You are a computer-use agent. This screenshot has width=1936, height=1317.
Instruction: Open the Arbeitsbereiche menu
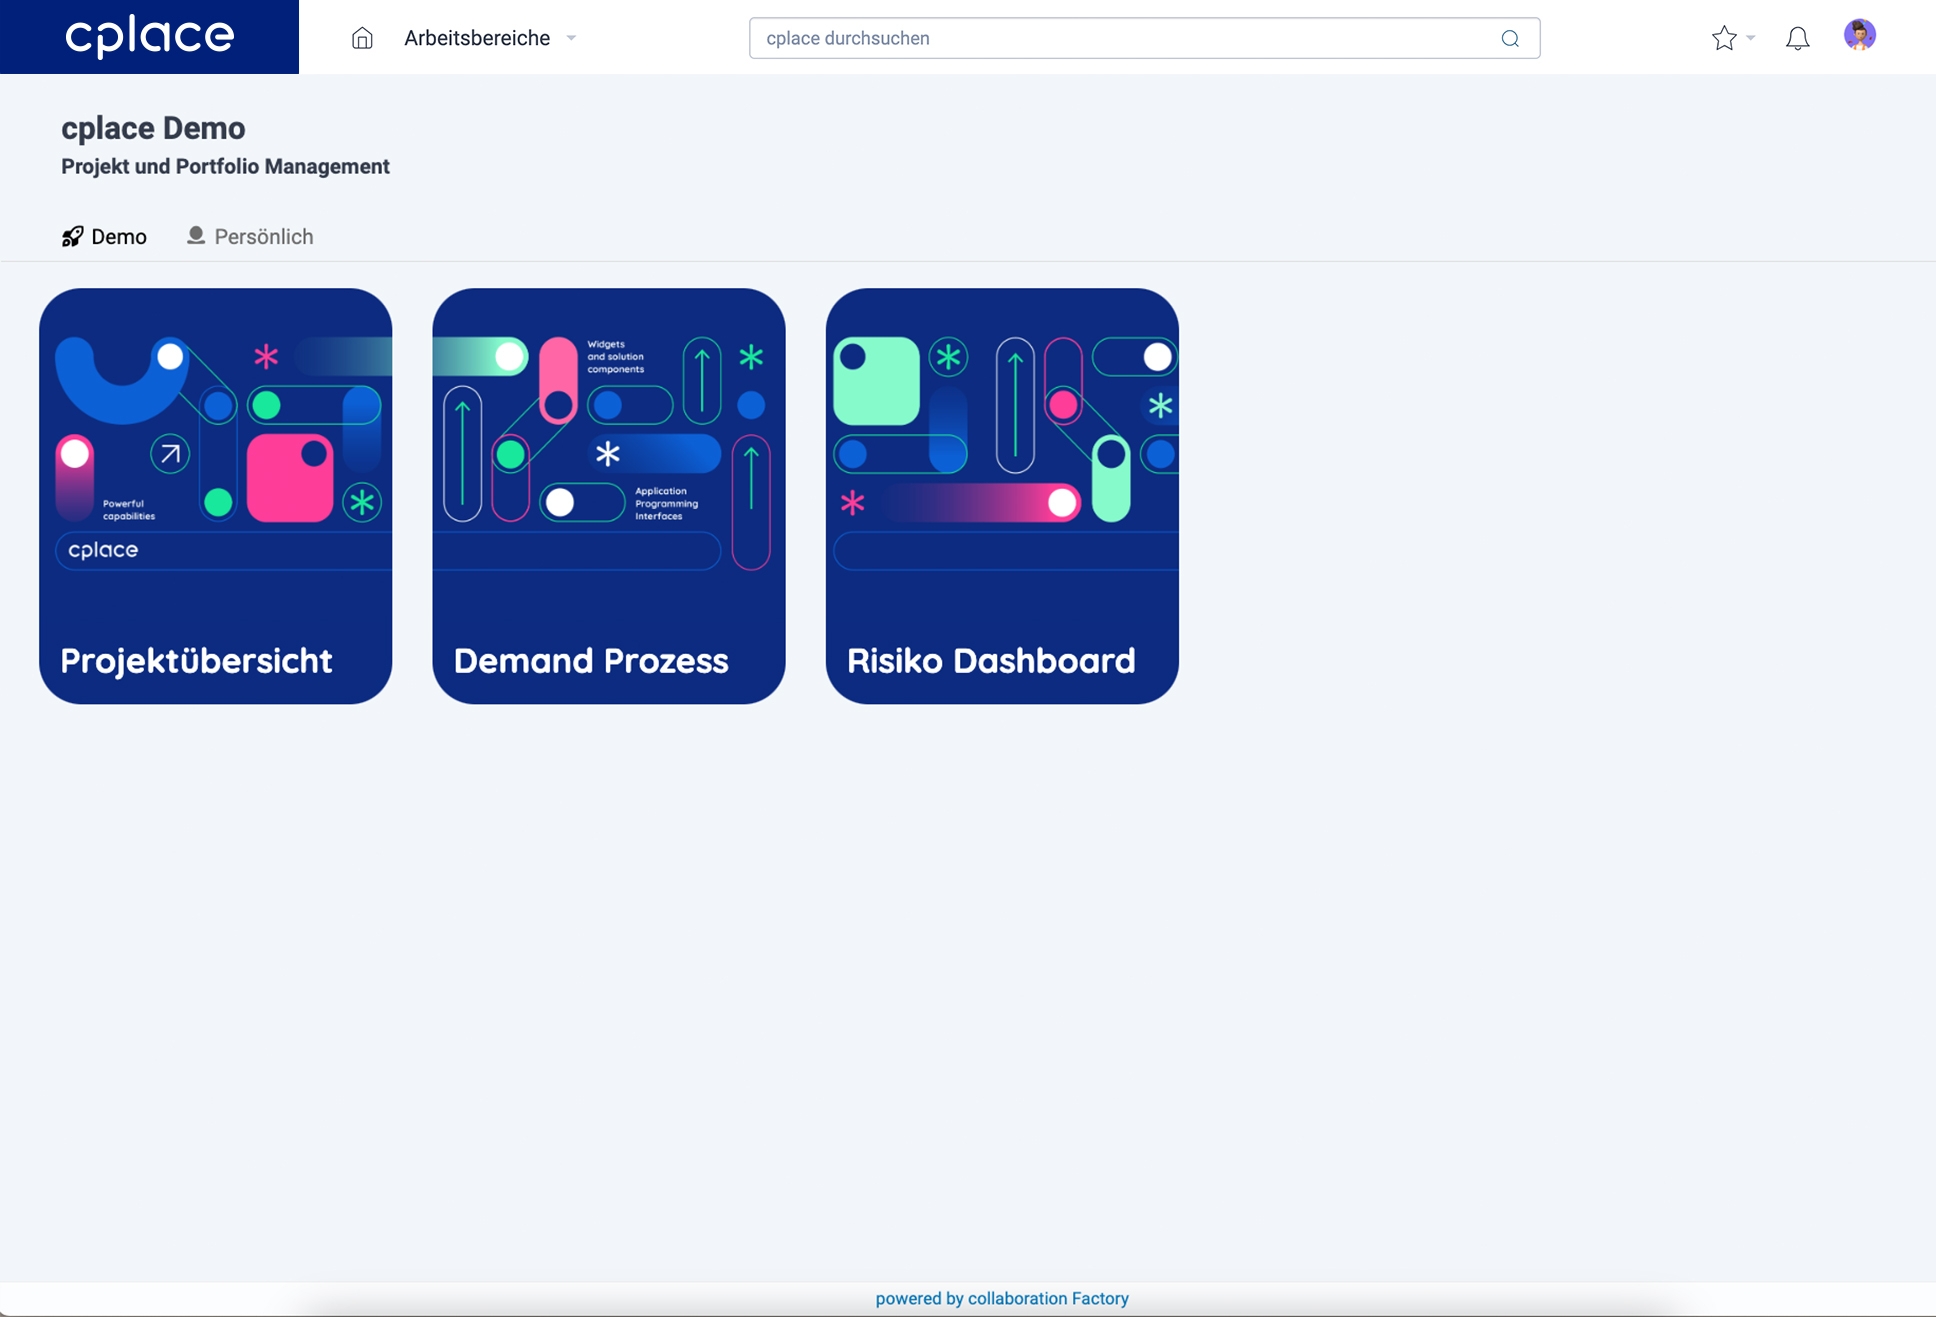click(477, 38)
